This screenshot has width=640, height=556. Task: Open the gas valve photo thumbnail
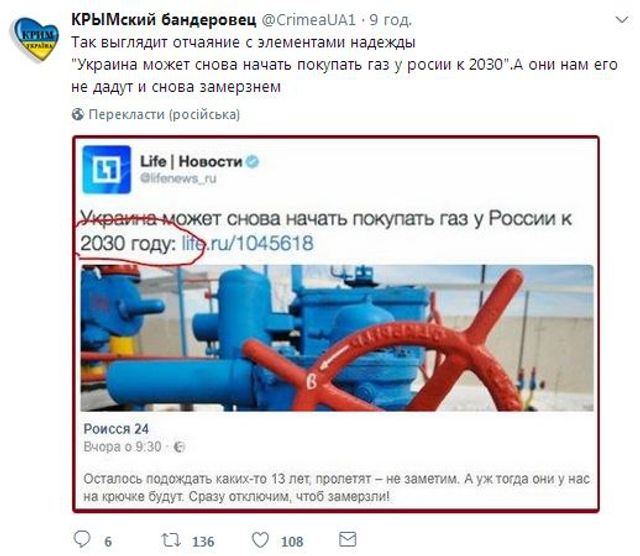pyautogui.click(x=337, y=338)
